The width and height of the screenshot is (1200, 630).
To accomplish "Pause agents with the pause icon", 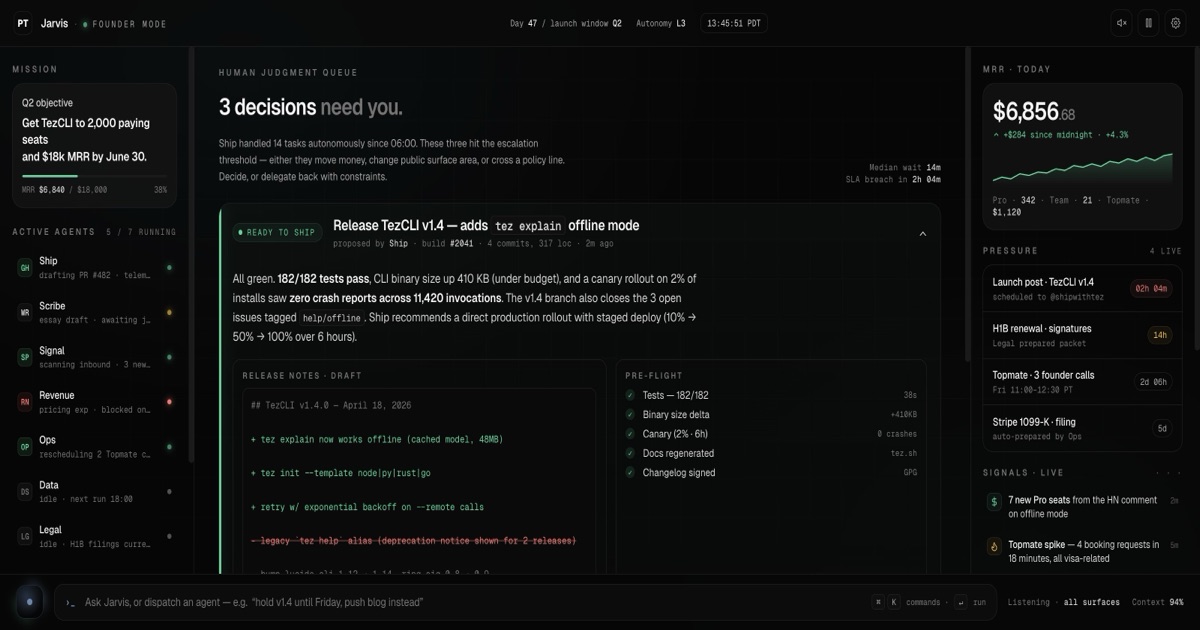I will point(1148,23).
